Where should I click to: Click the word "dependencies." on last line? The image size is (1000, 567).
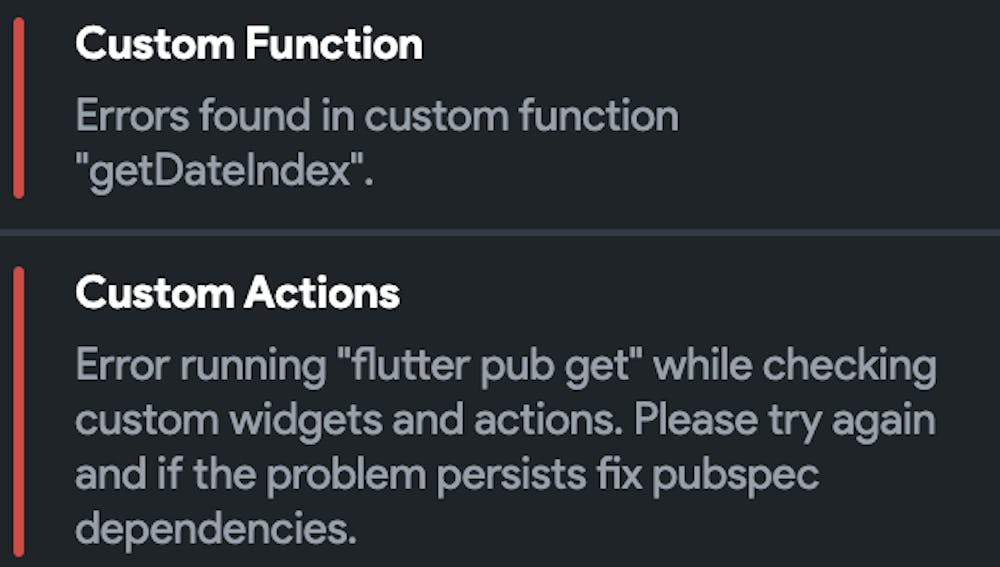click(x=216, y=529)
